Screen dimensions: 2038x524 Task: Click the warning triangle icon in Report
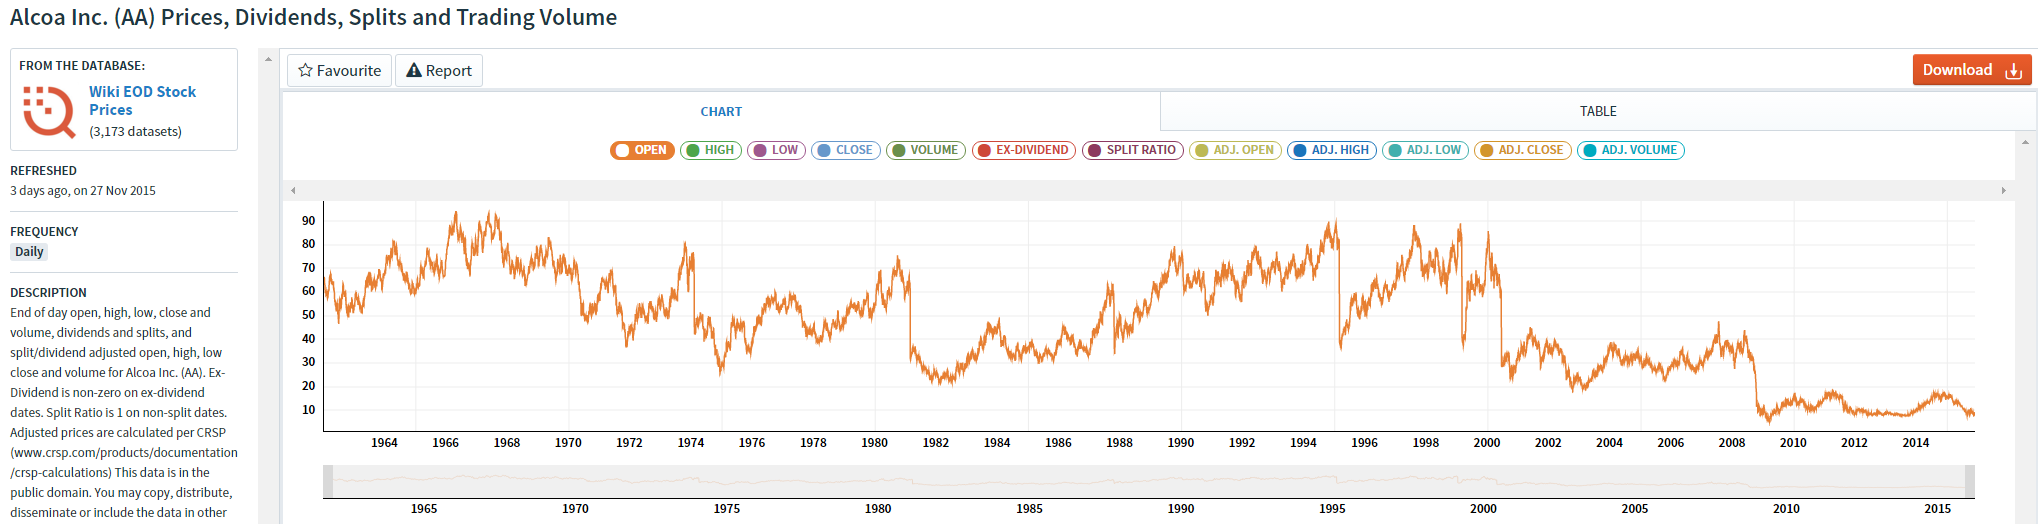point(413,70)
